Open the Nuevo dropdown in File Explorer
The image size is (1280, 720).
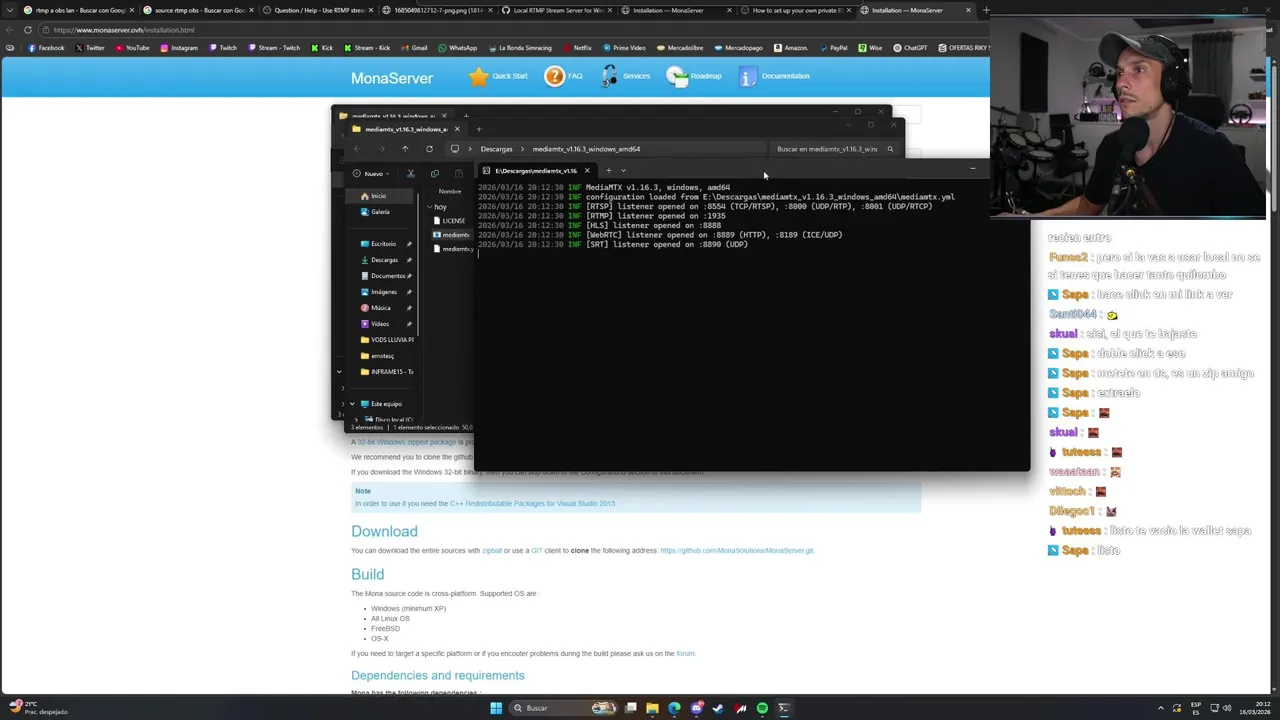[371, 173]
